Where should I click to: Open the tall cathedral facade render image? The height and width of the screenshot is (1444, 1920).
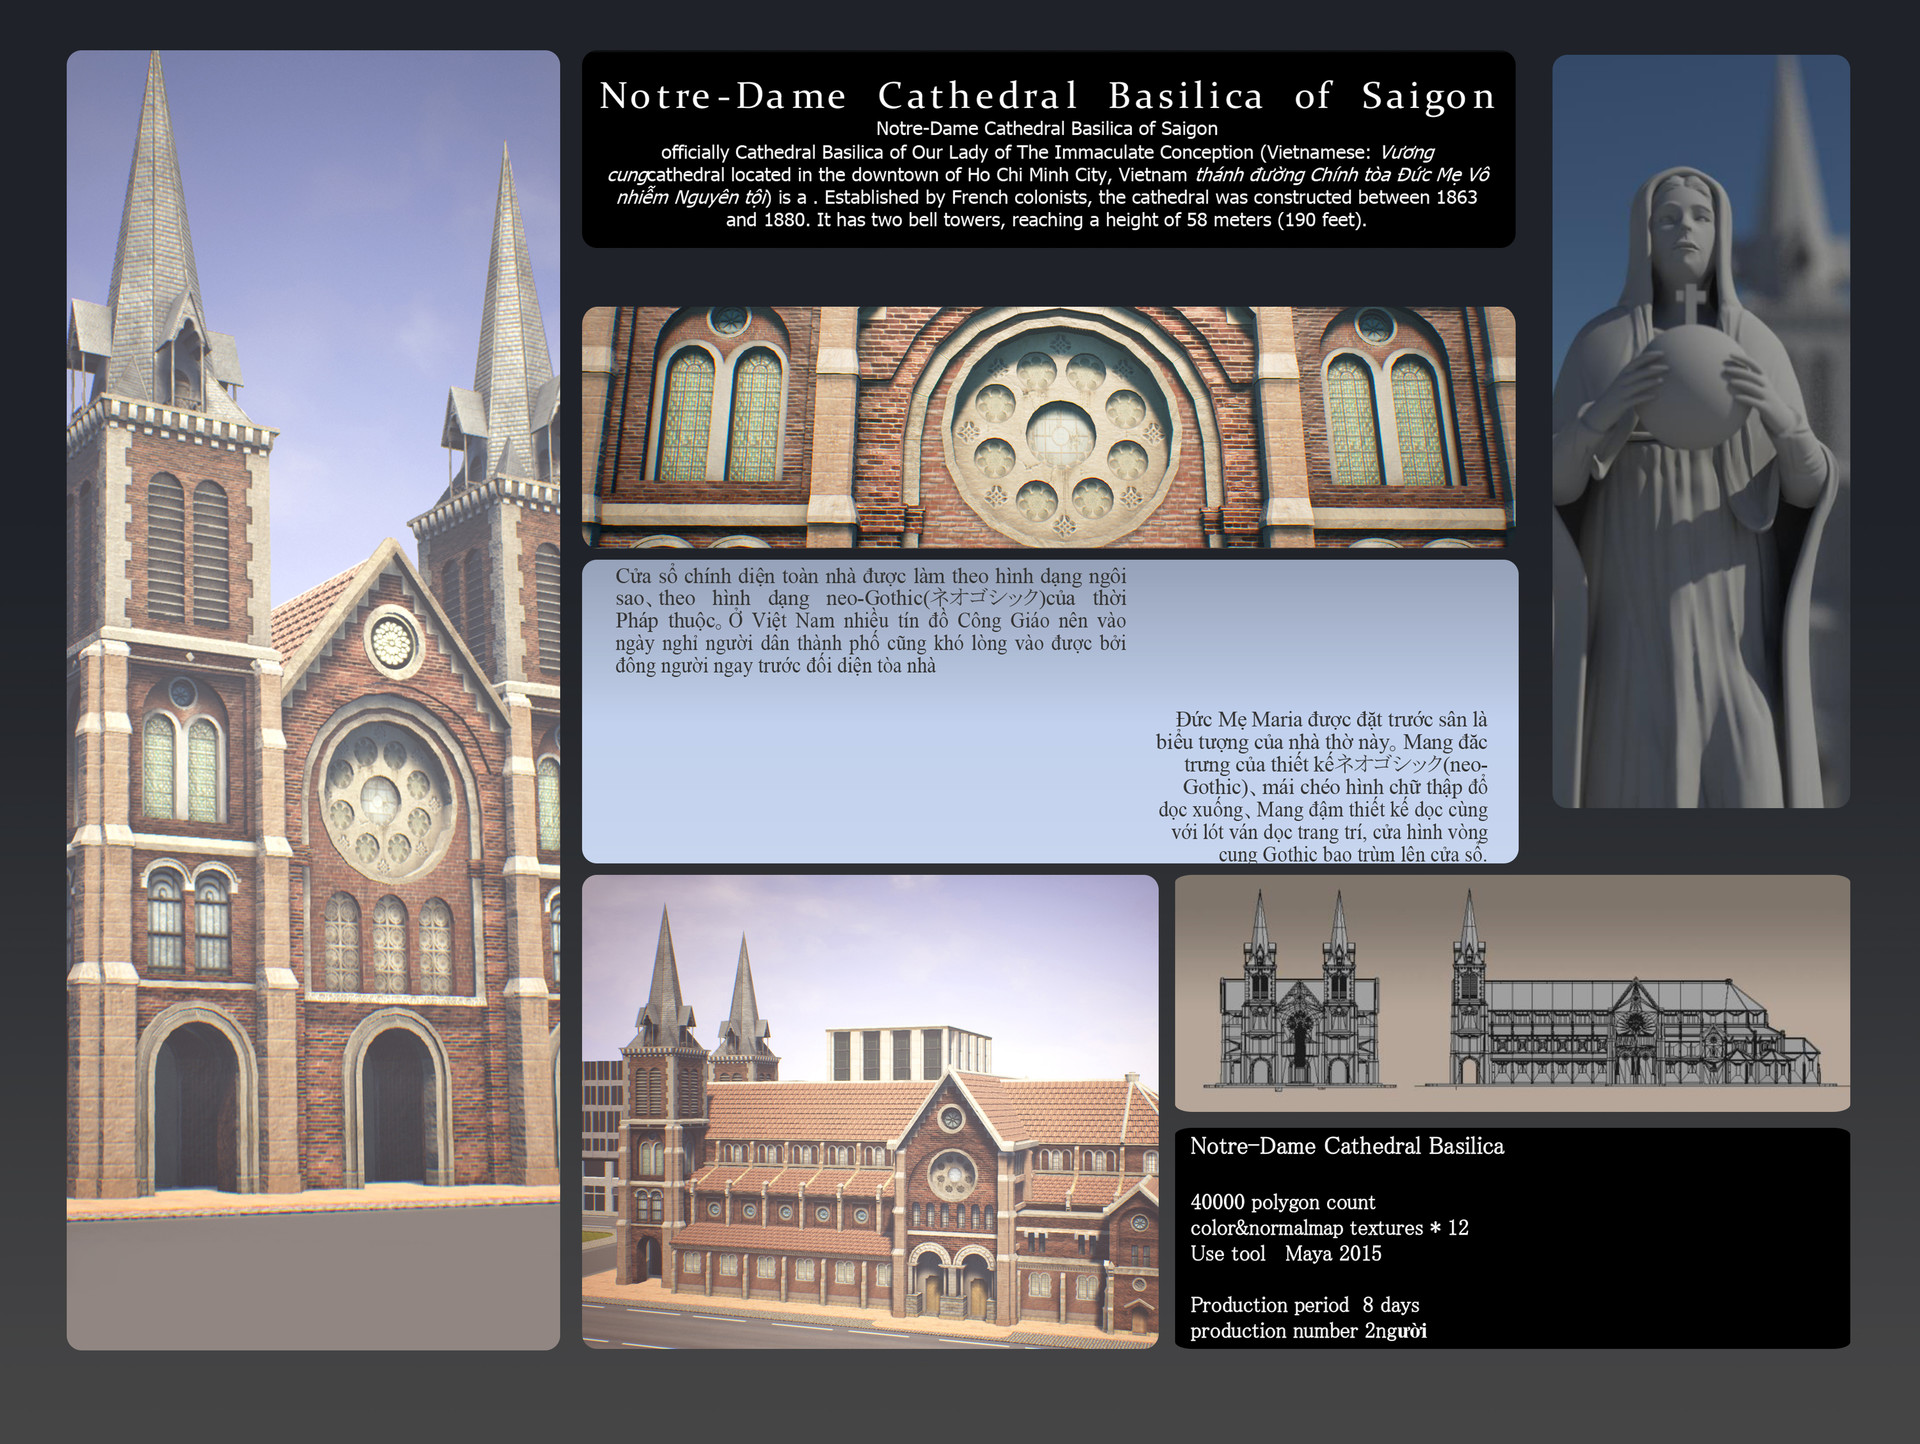click(x=313, y=700)
